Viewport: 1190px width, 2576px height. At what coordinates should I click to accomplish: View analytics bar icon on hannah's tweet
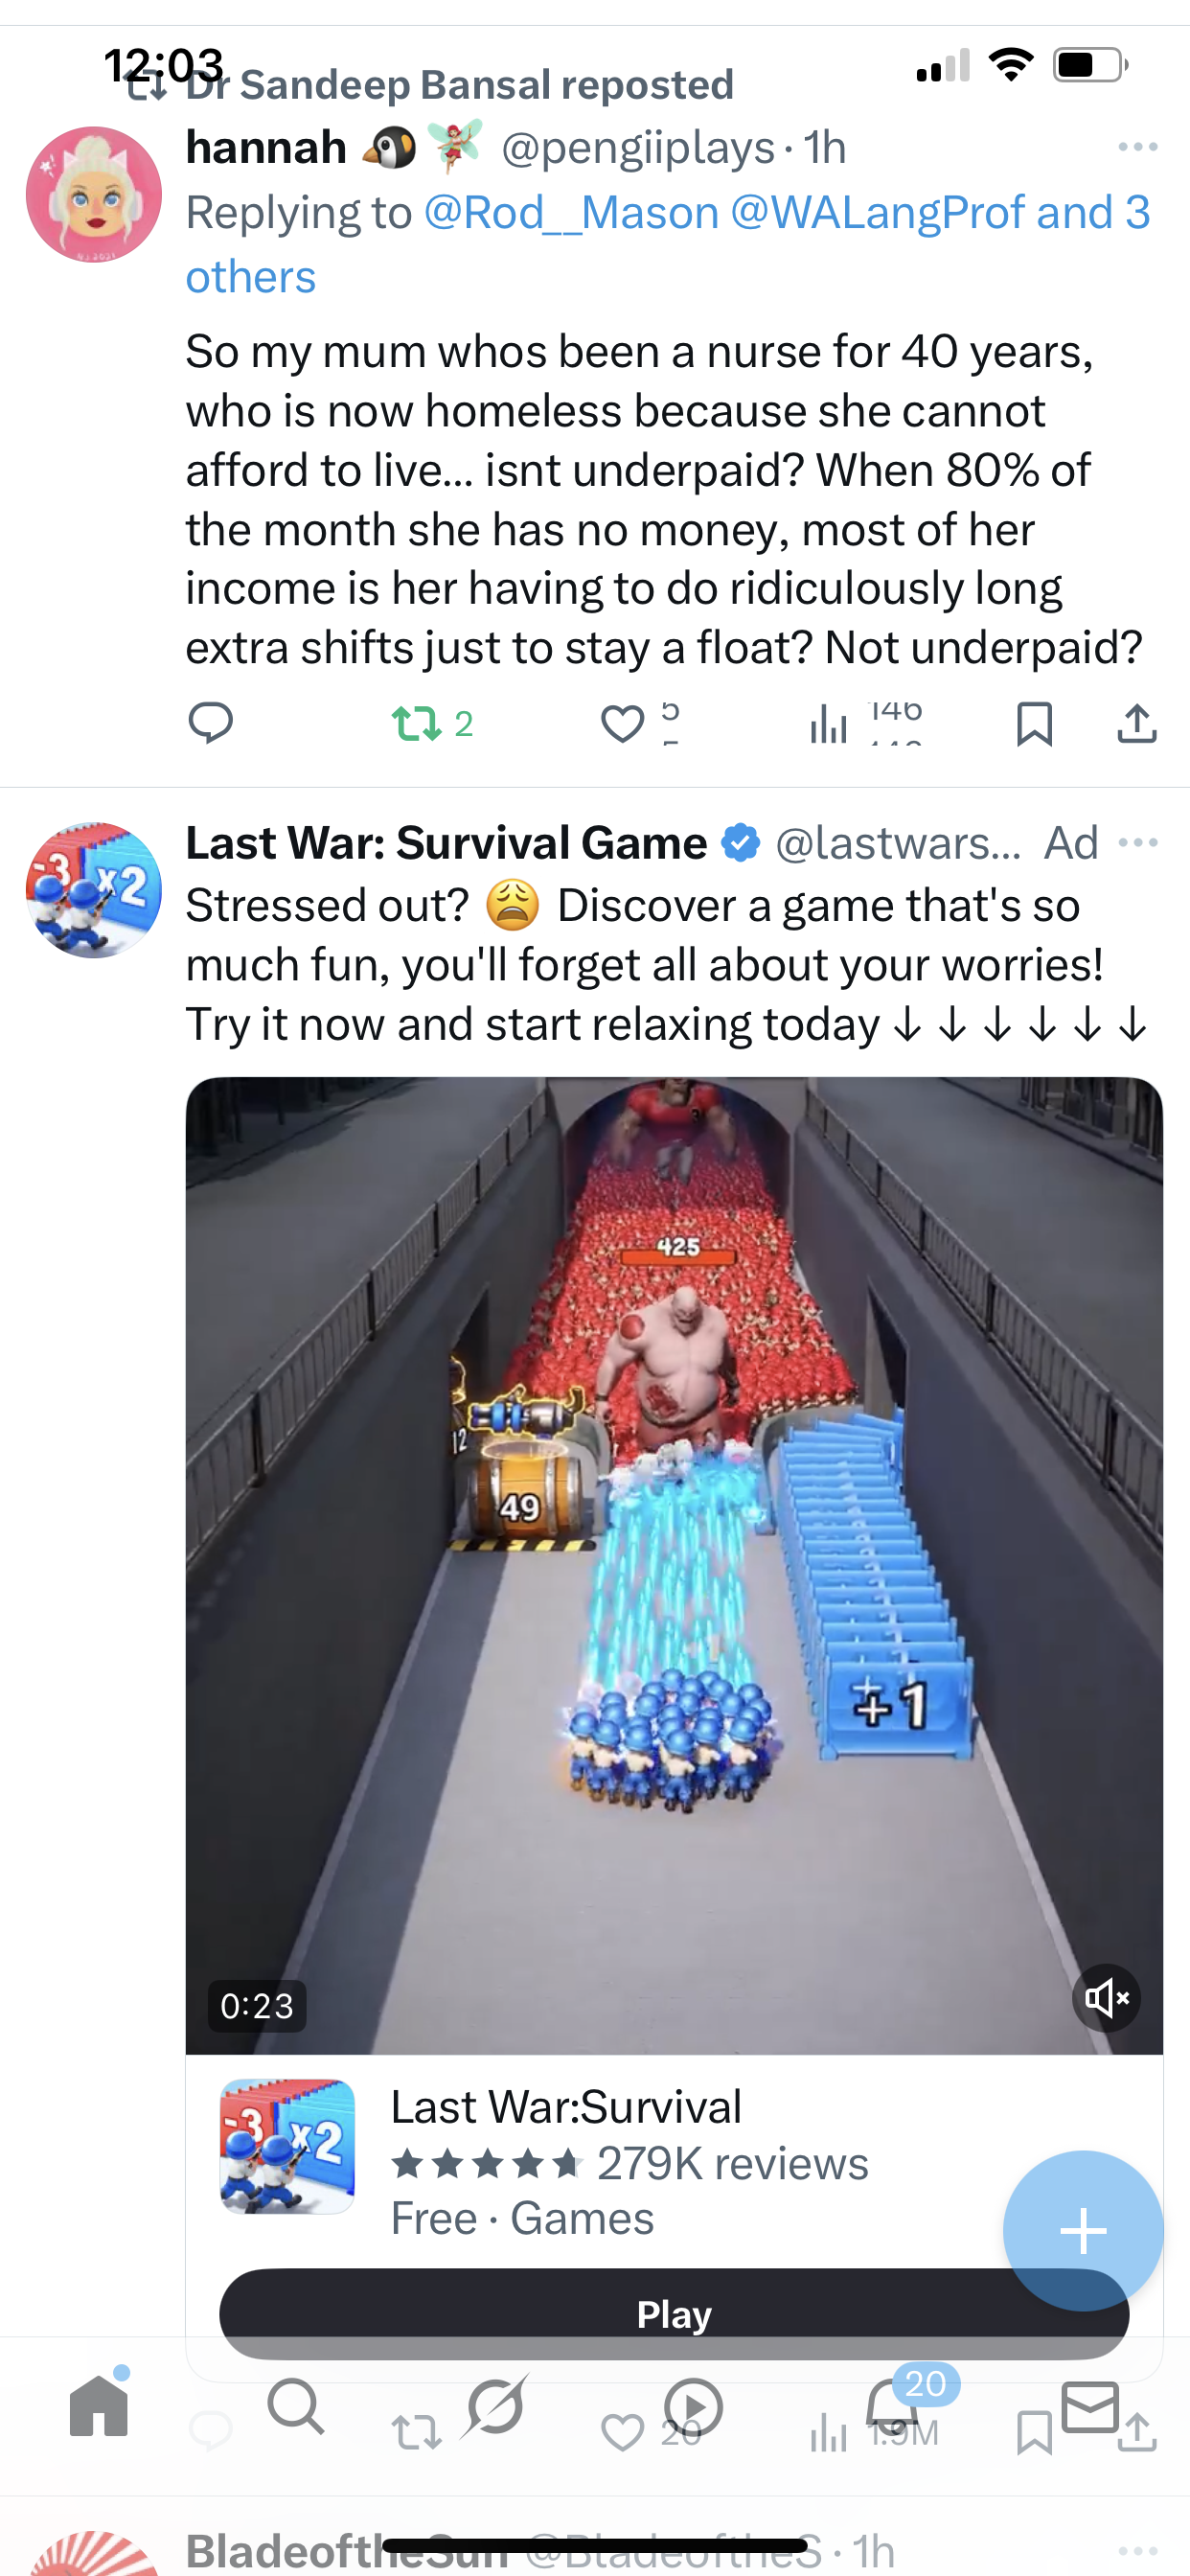[828, 723]
